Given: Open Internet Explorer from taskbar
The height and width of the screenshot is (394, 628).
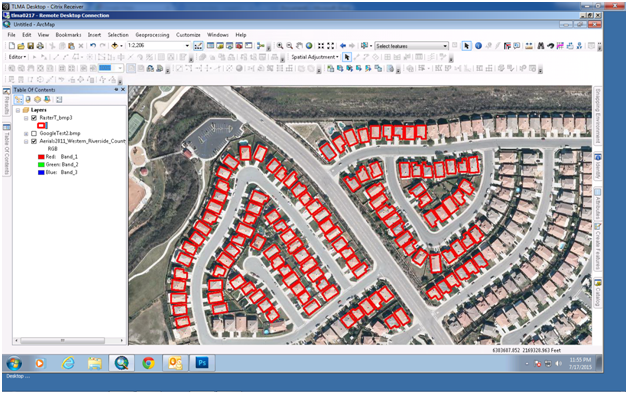Looking at the screenshot, I should pos(68,363).
